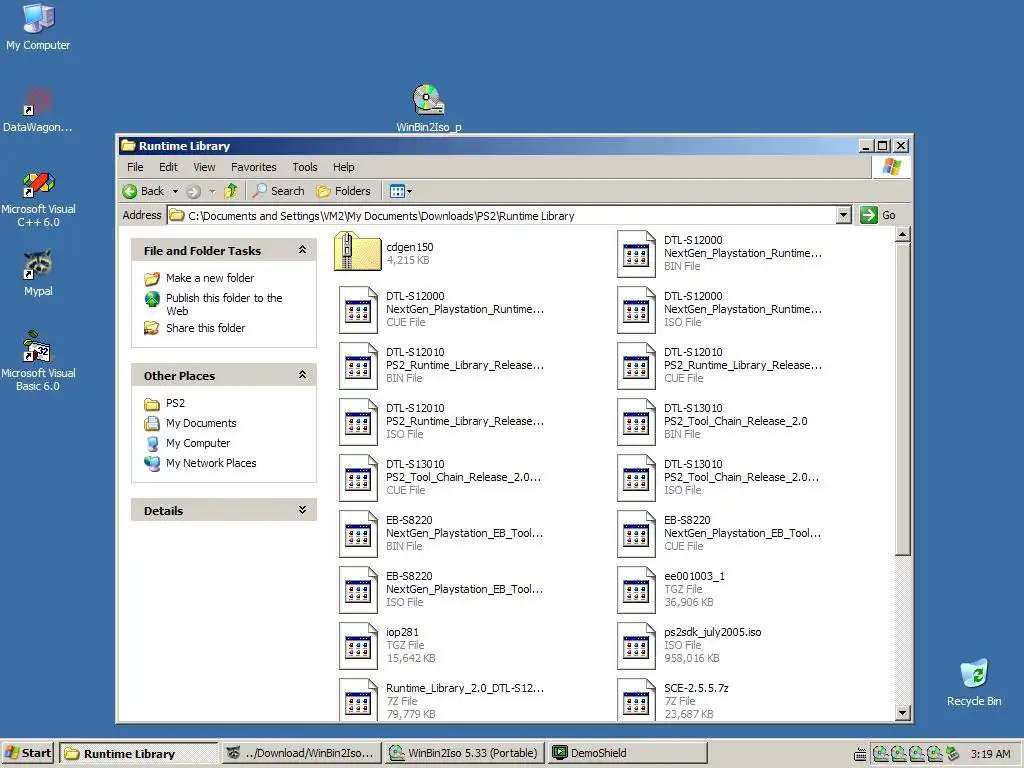Go to My Computer in Other Places
This screenshot has width=1024, height=768.
[x=198, y=443]
